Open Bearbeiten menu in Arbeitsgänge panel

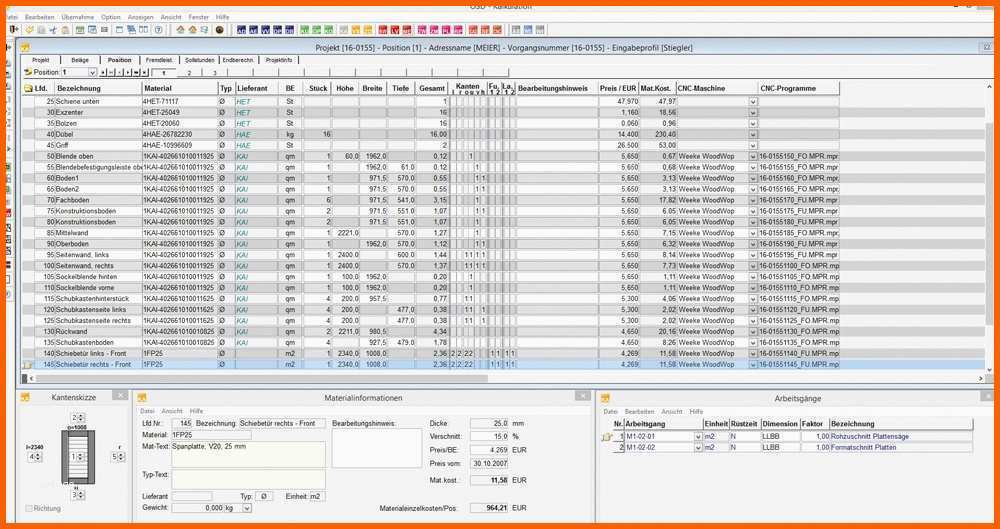(640, 412)
